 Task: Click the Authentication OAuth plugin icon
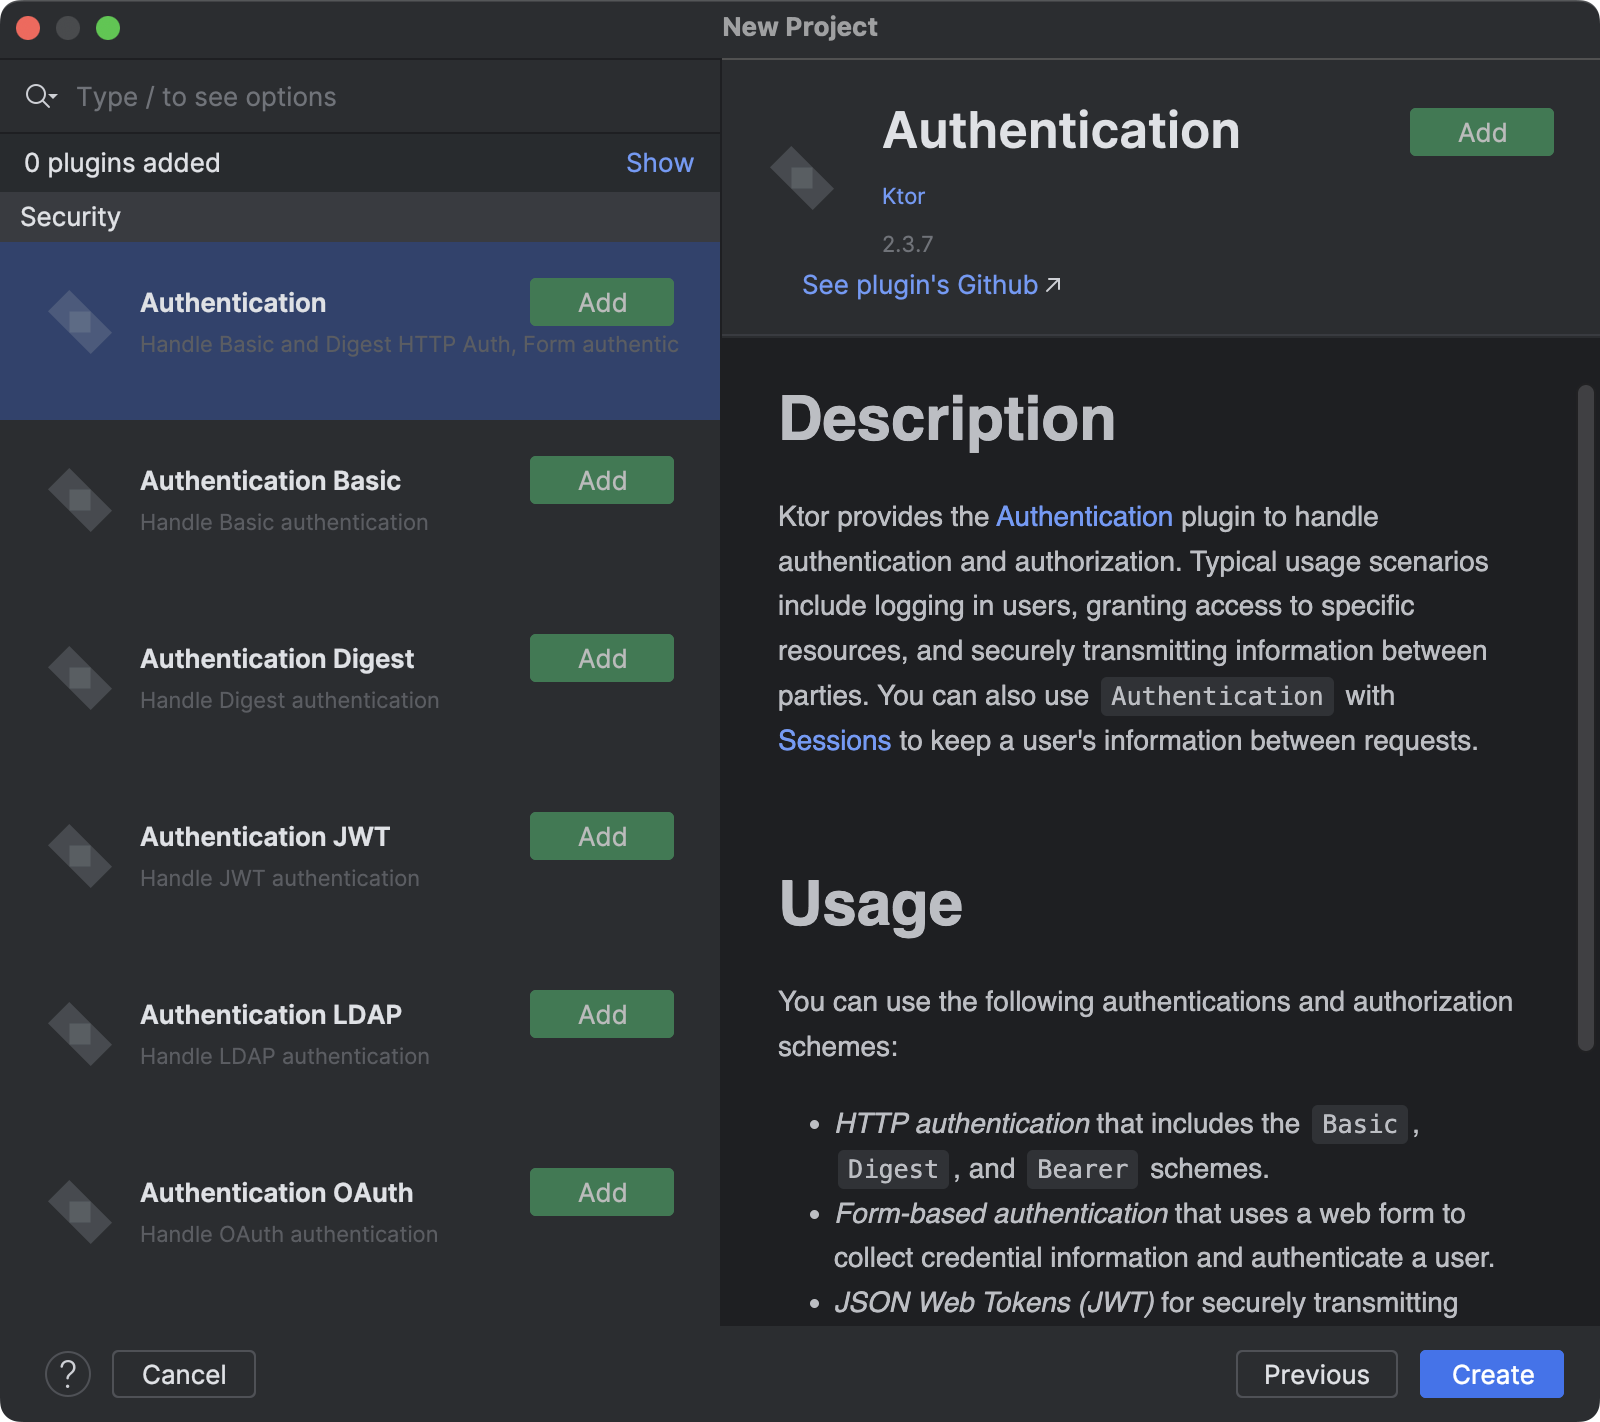coord(80,1211)
